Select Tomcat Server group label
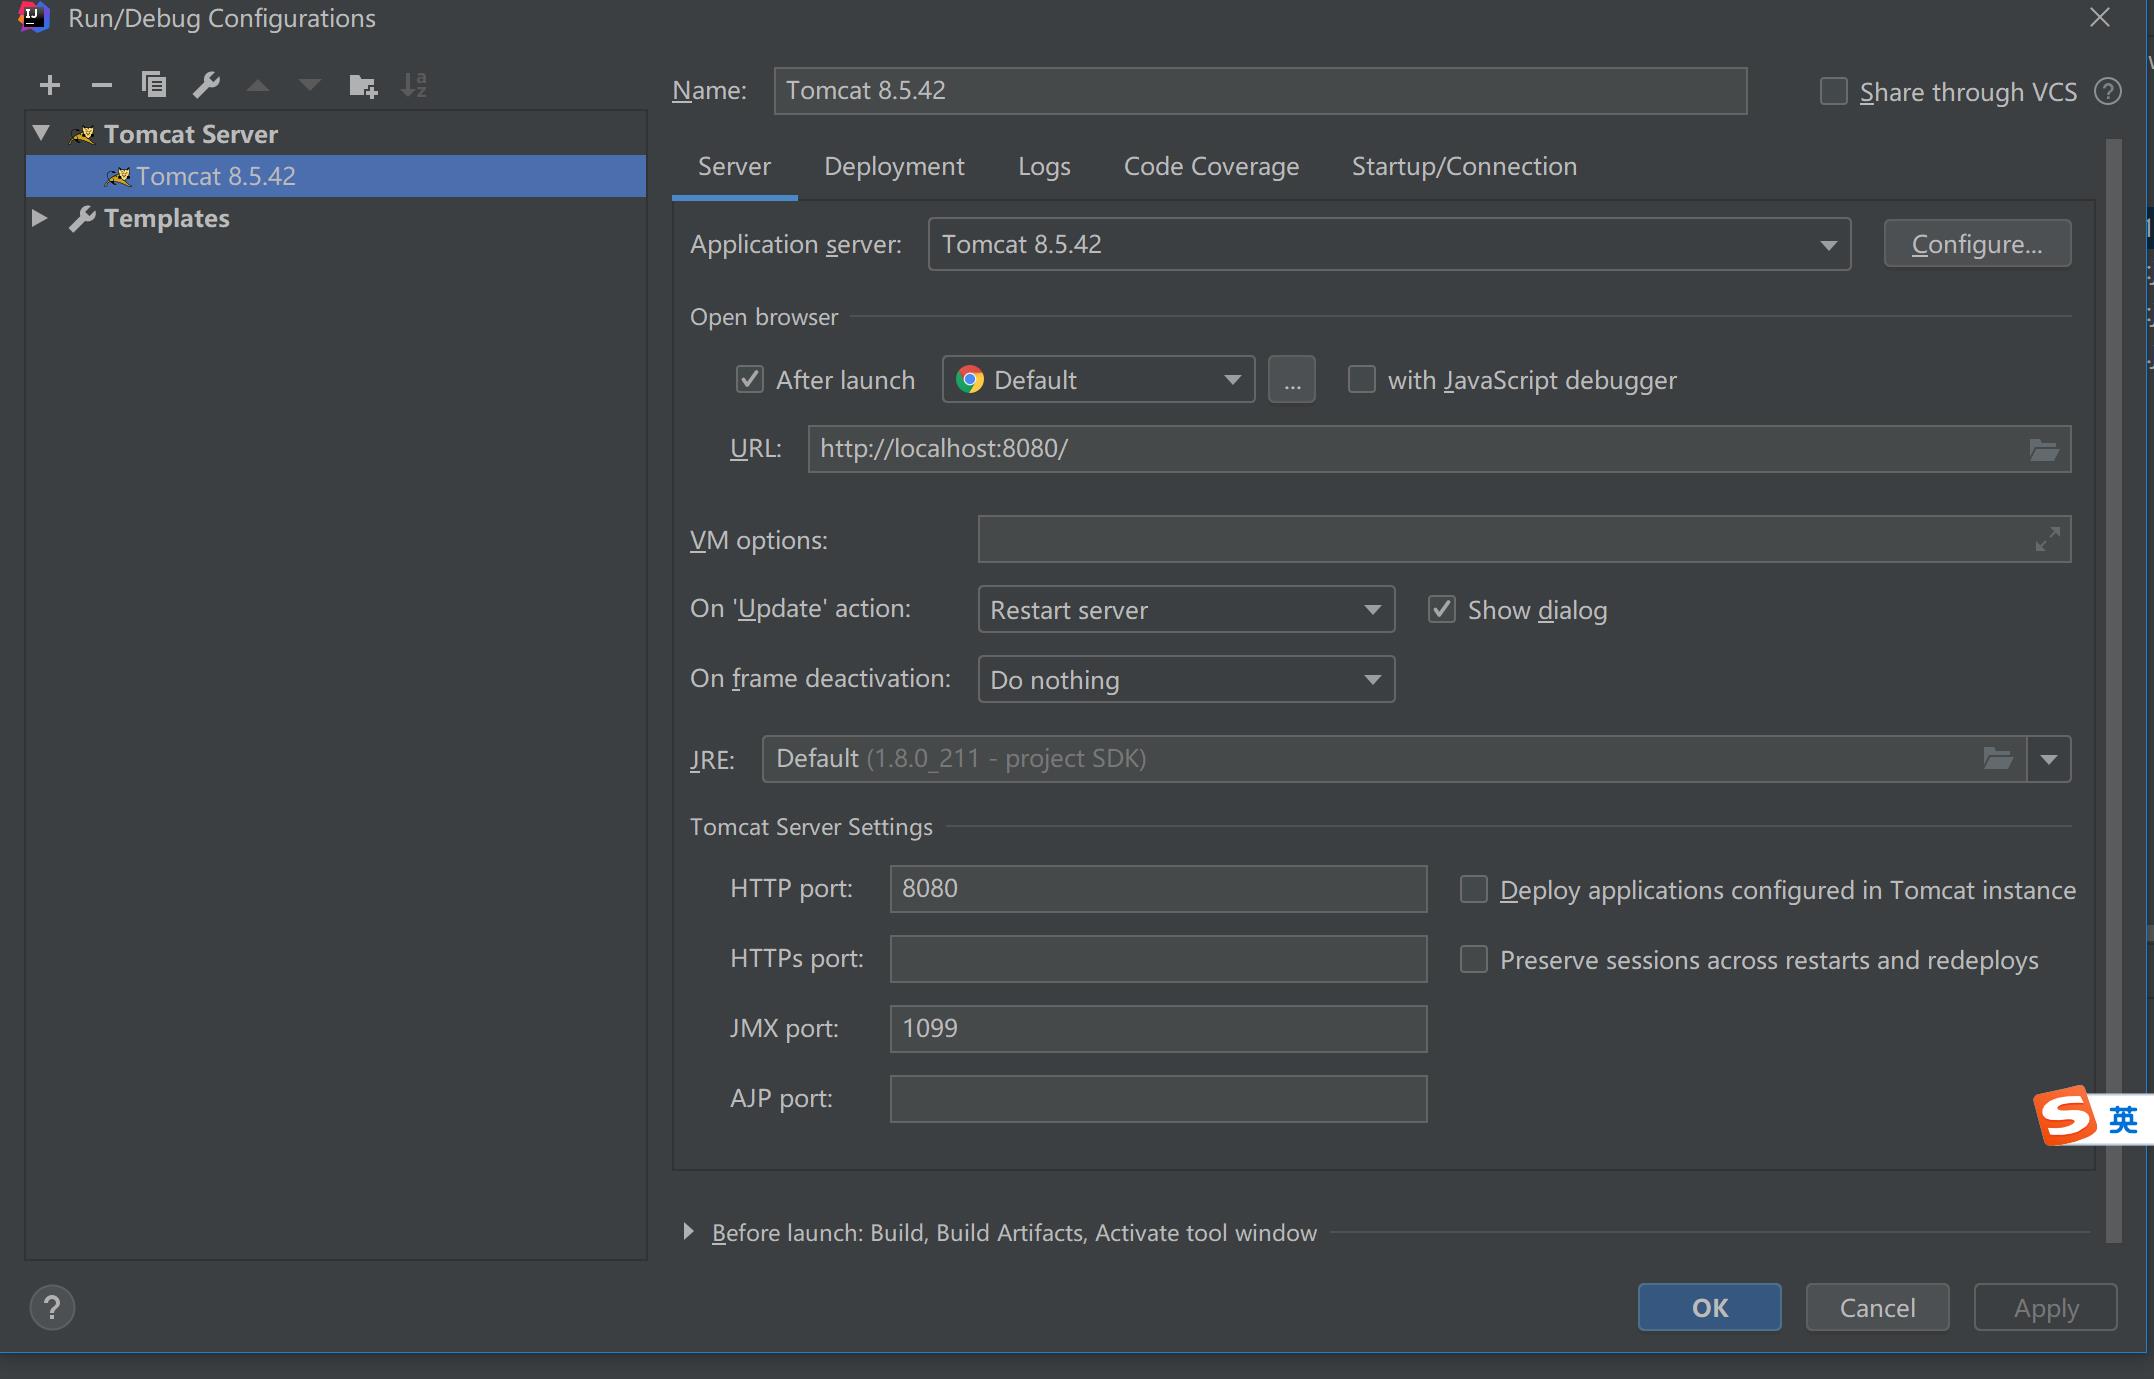The height and width of the screenshot is (1379, 2154). pos(190,134)
